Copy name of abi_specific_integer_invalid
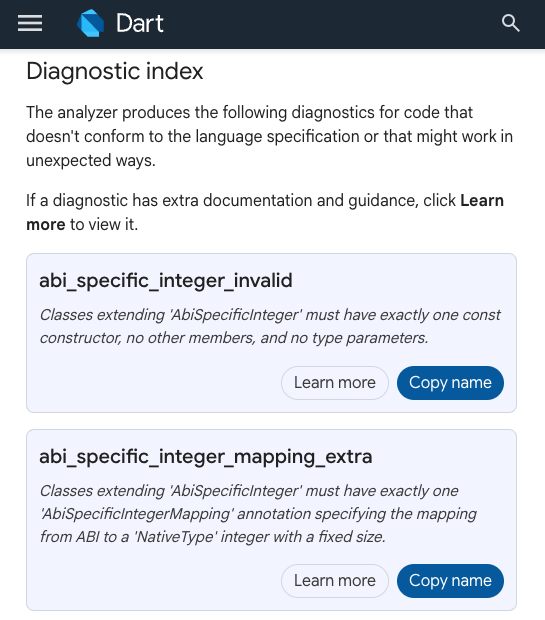545x620 pixels. [450, 383]
